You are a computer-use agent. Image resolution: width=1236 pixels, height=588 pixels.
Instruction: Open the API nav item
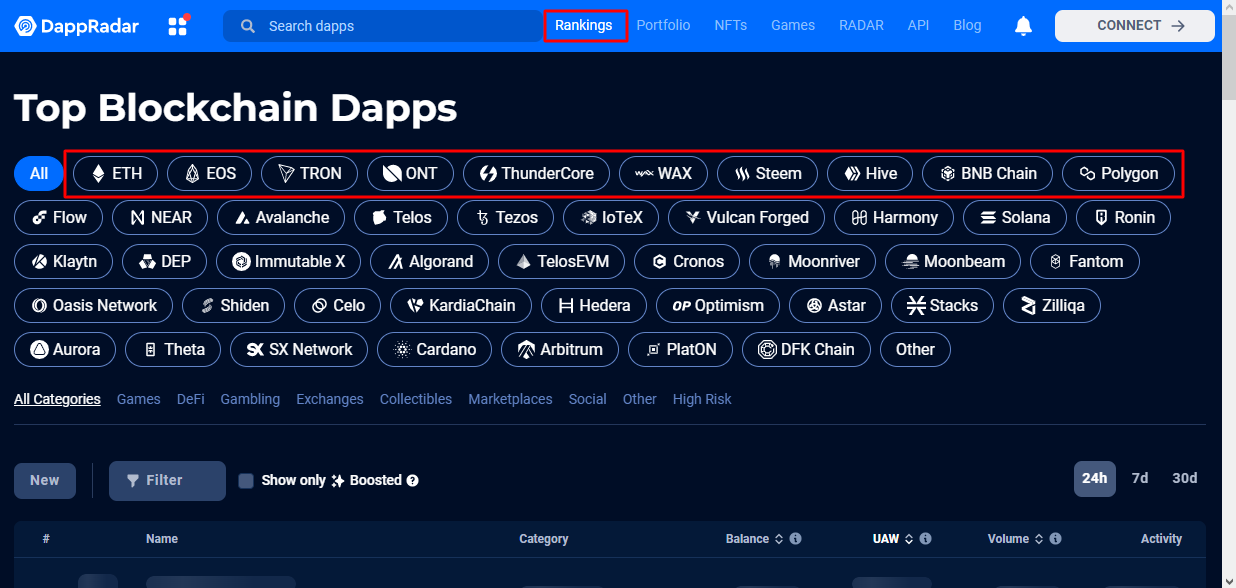click(918, 25)
